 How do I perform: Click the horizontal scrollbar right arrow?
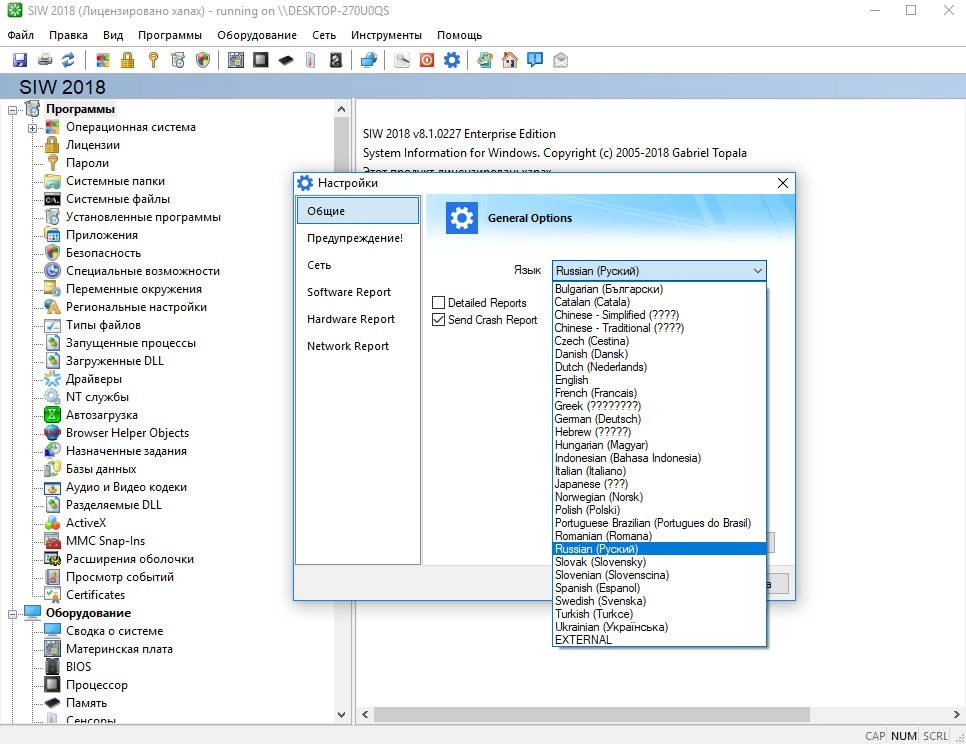pyautogui.click(x=956, y=714)
